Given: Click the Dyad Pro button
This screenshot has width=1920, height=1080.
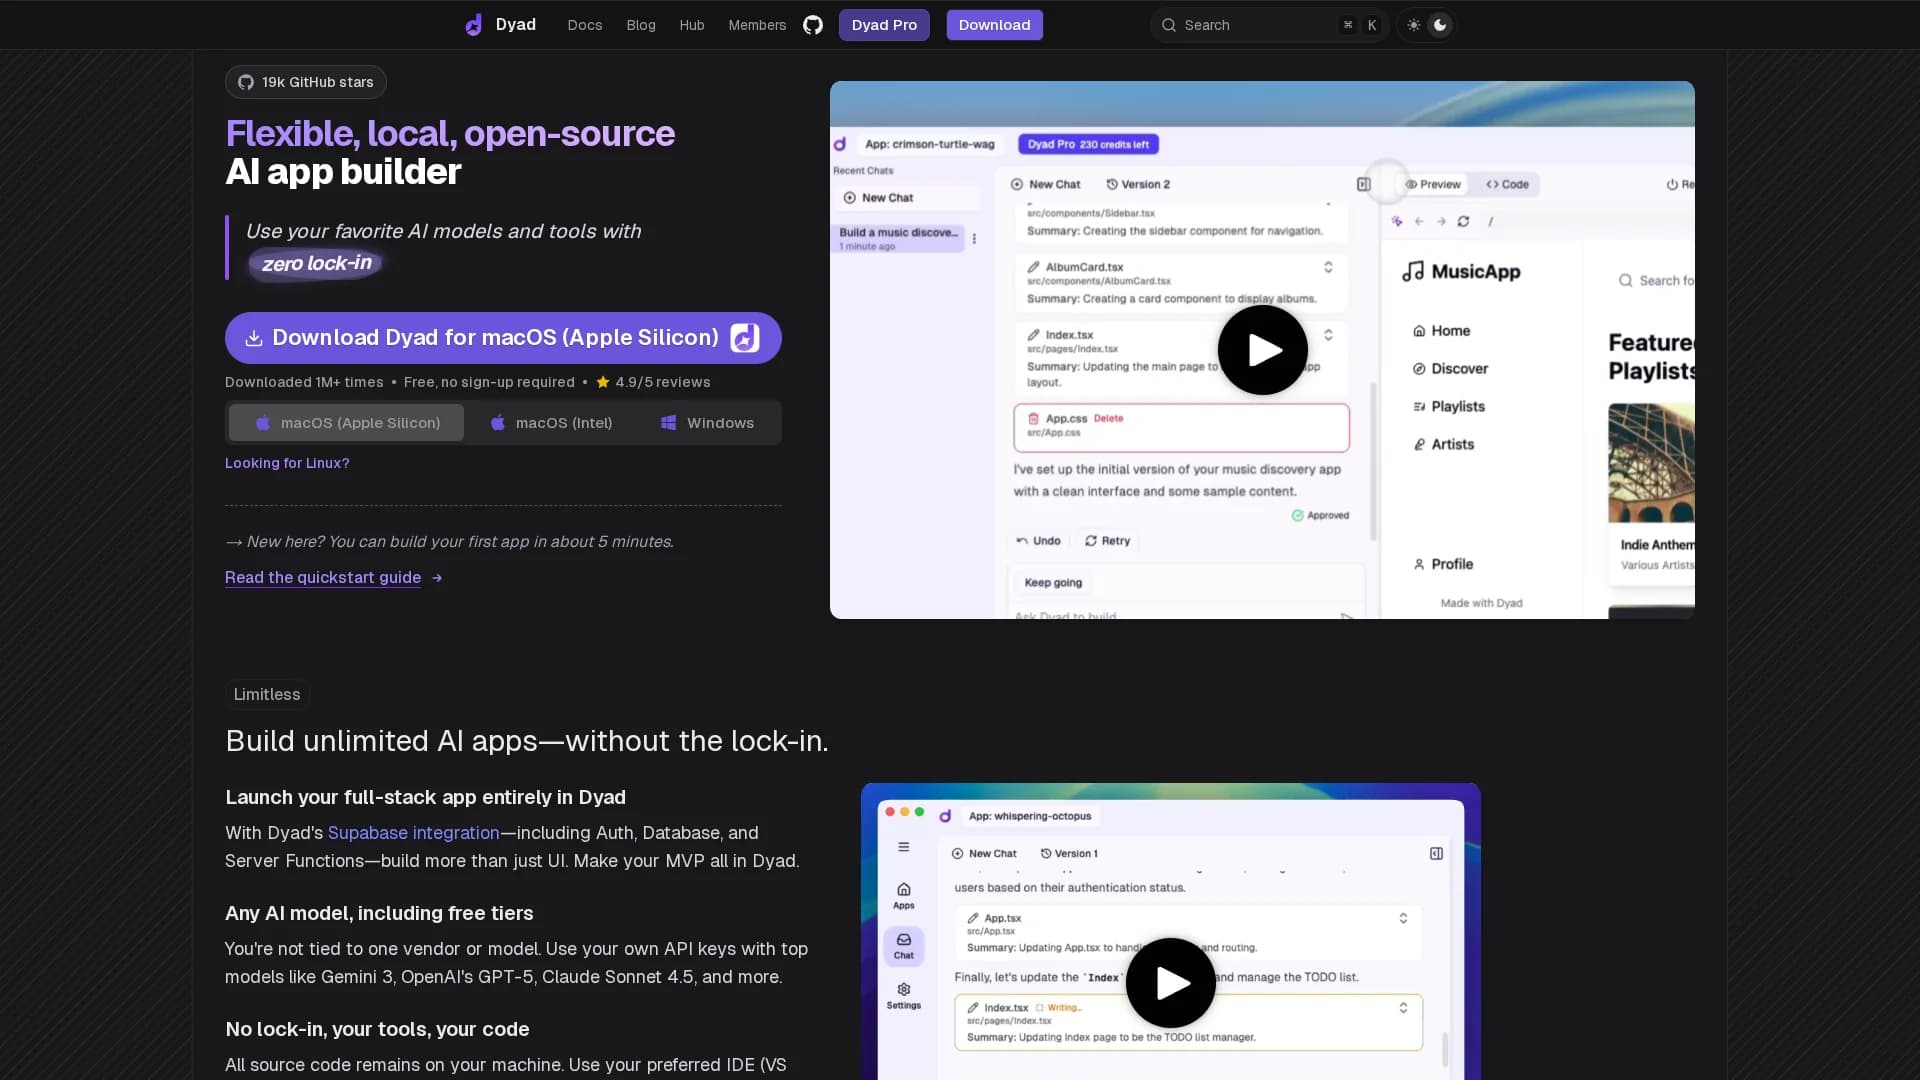Looking at the screenshot, I should click(x=884, y=25).
